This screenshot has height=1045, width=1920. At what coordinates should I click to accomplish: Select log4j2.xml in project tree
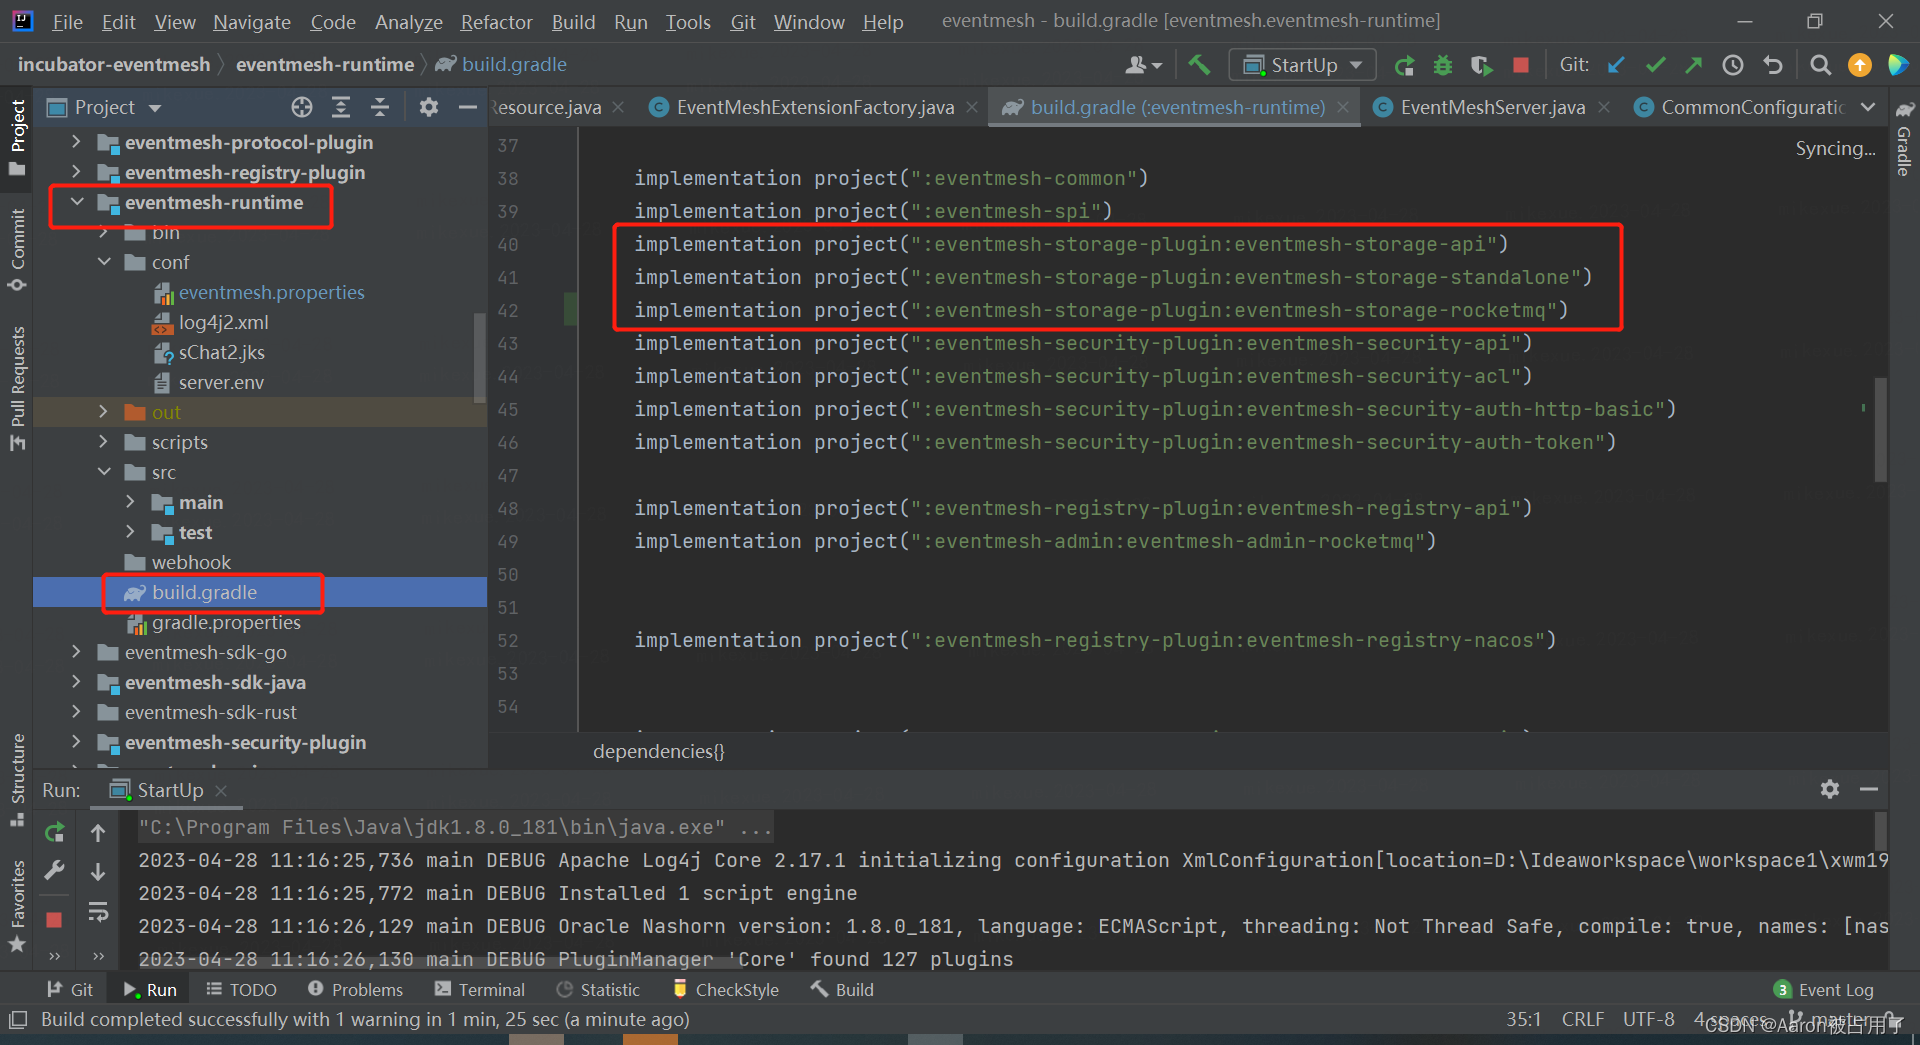(x=223, y=322)
